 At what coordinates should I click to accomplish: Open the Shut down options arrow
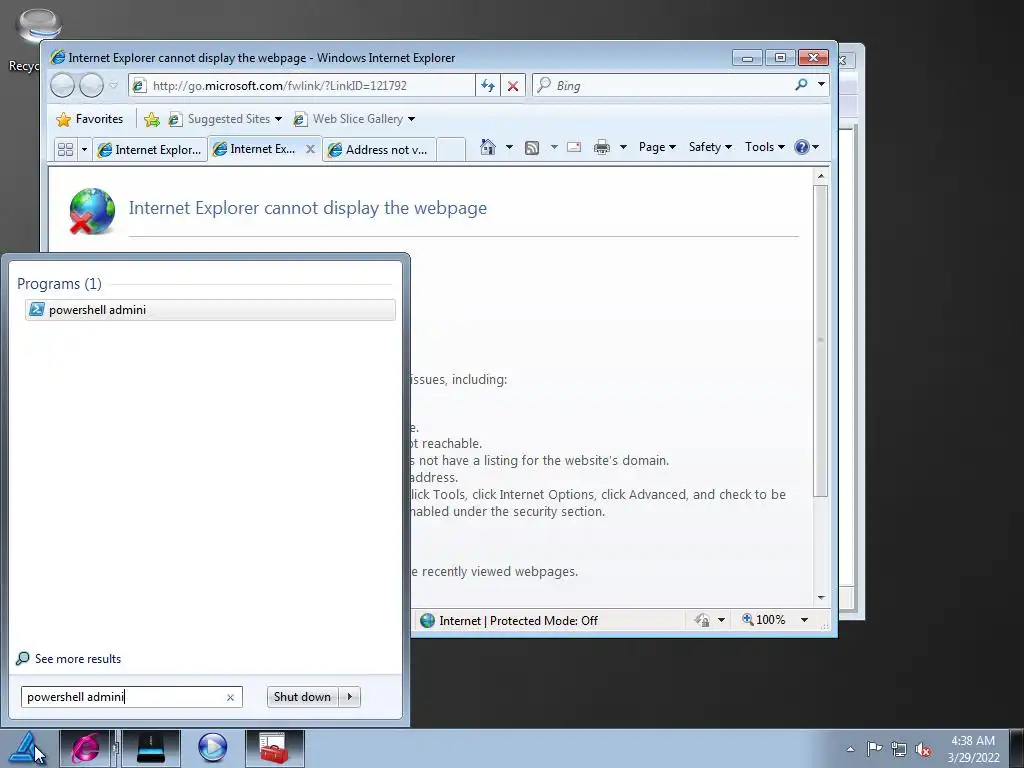(x=349, y=697)
